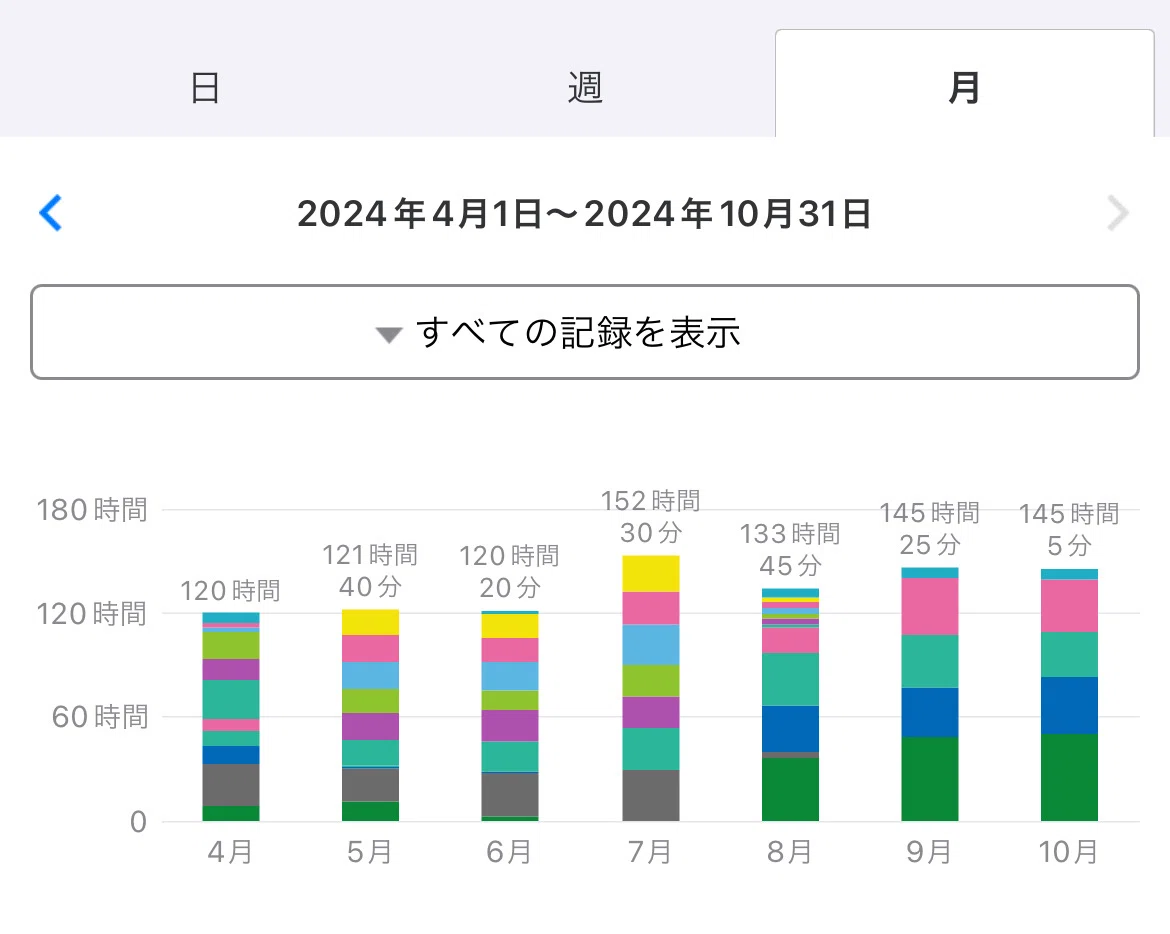Tap the 121時間40分 label above 5月
1170x934 pixels.
coord(370,571)
